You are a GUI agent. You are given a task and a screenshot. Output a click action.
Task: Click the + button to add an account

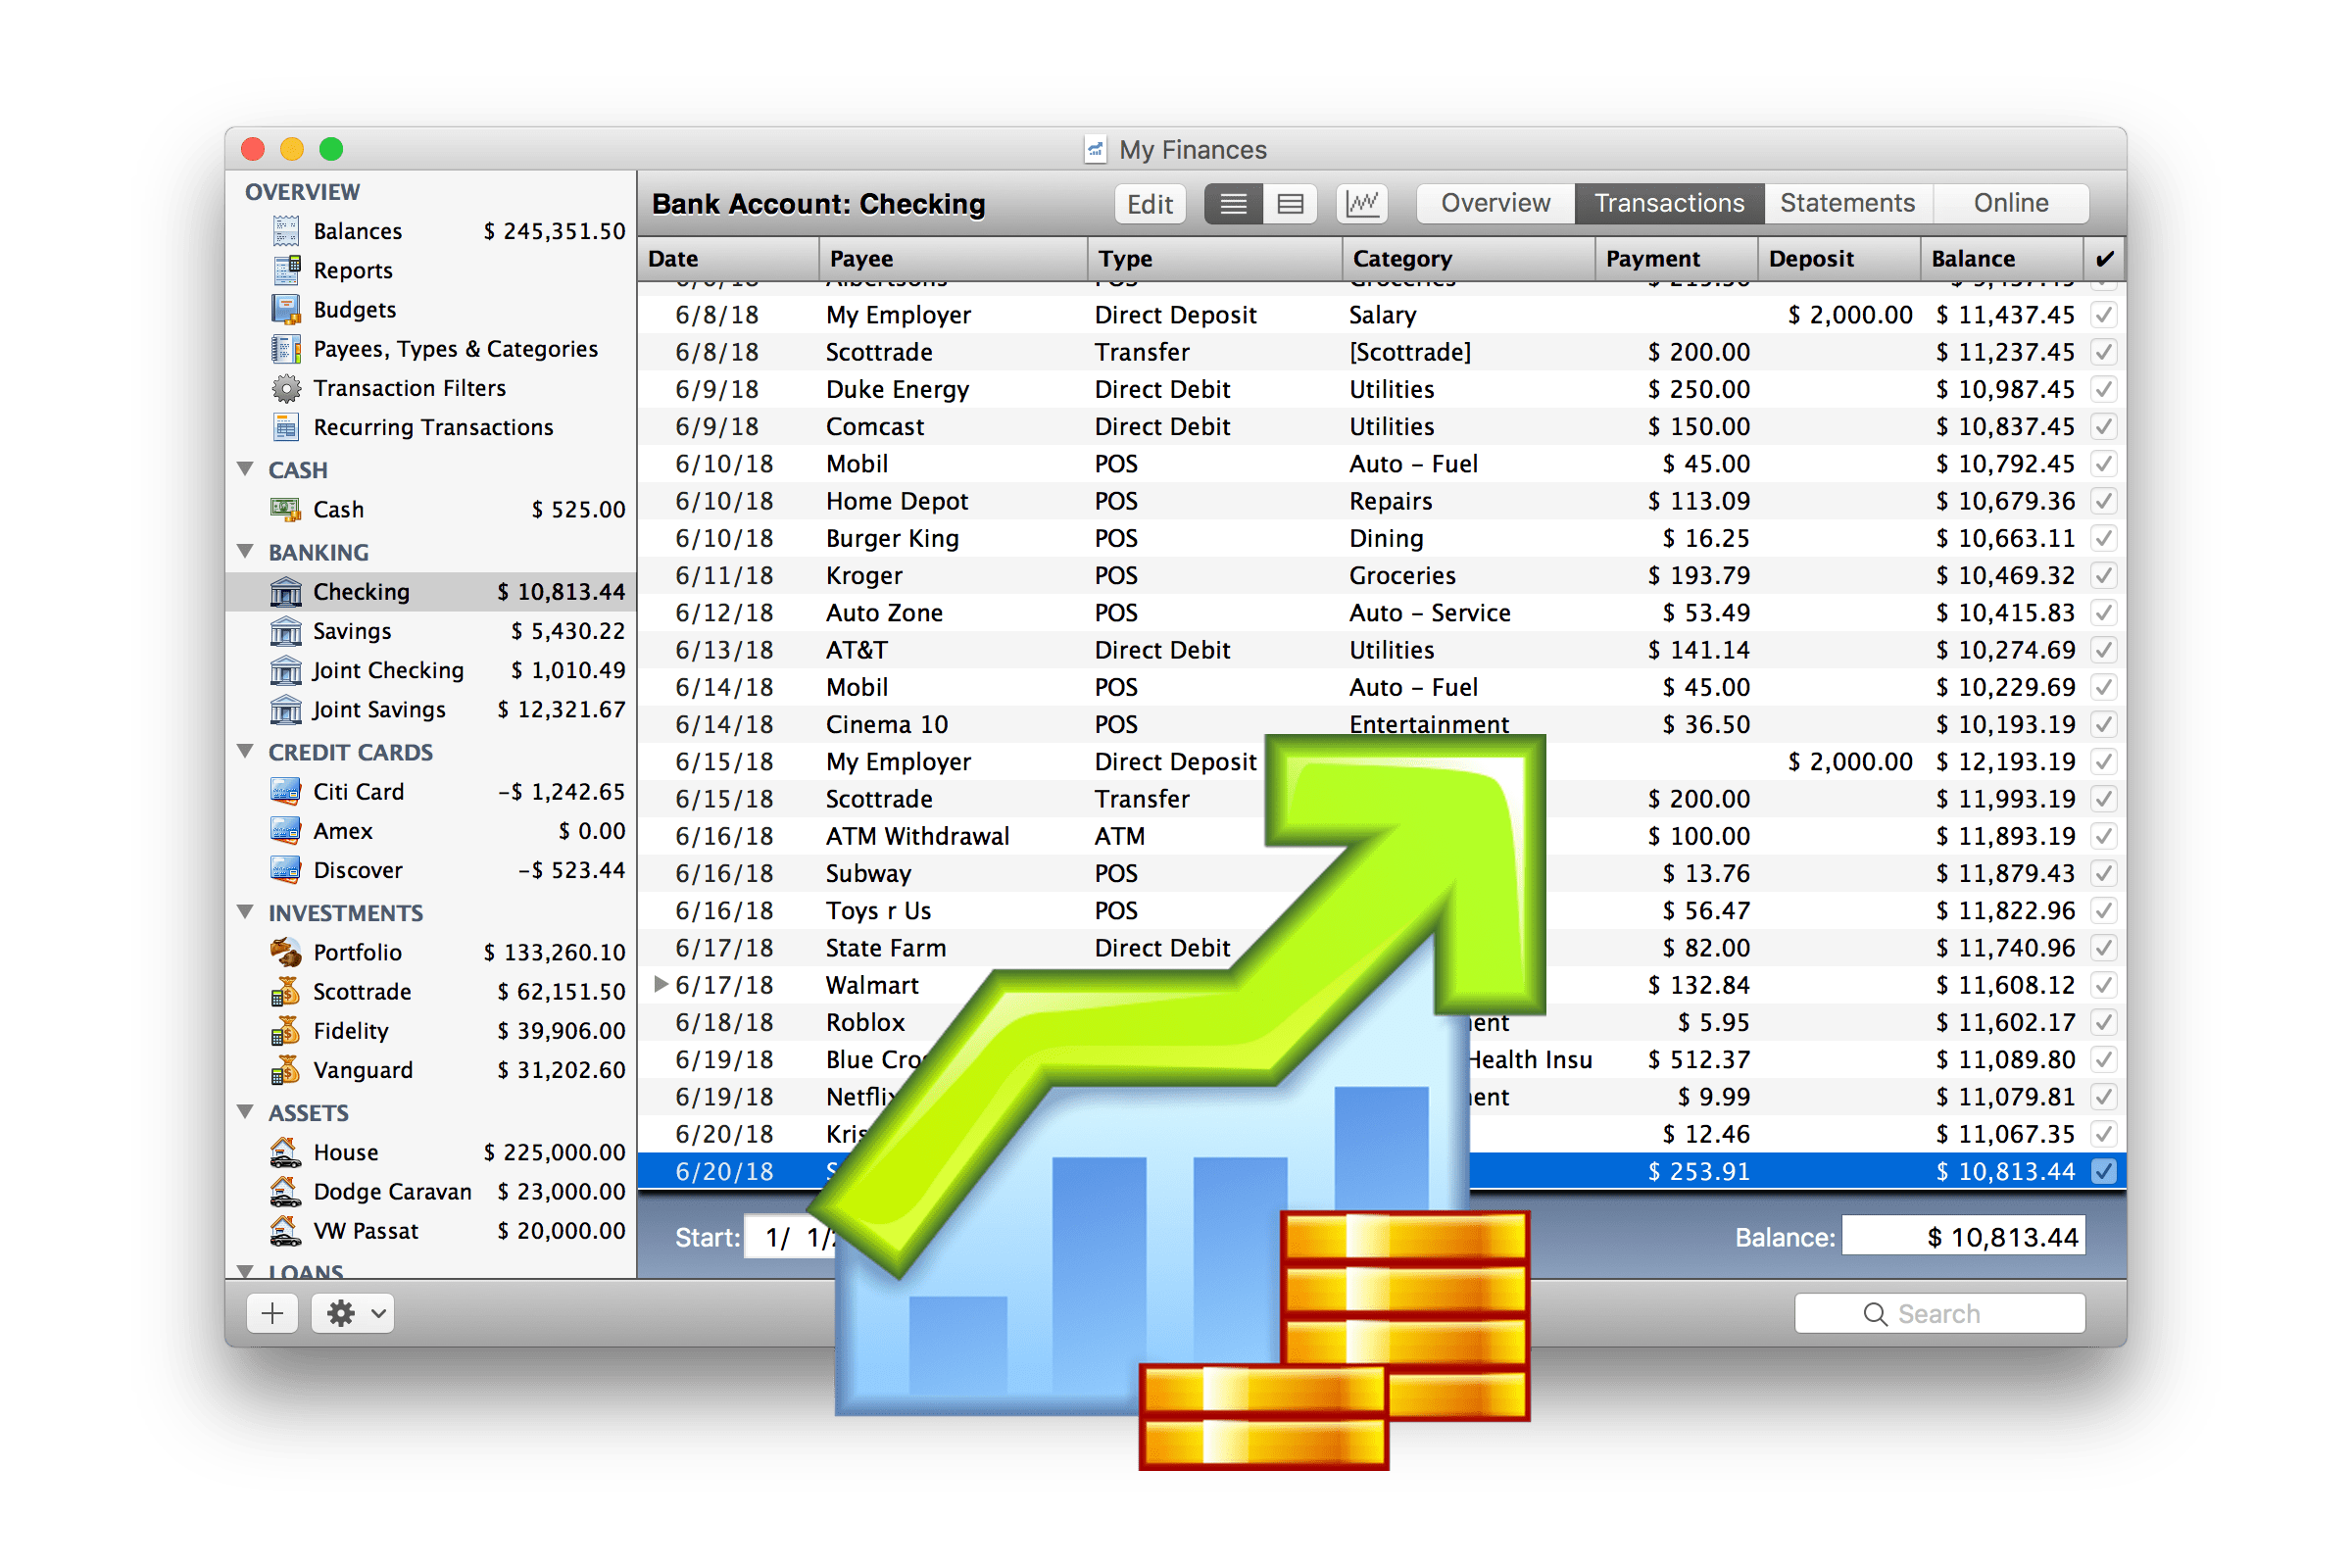[271, 1312]
